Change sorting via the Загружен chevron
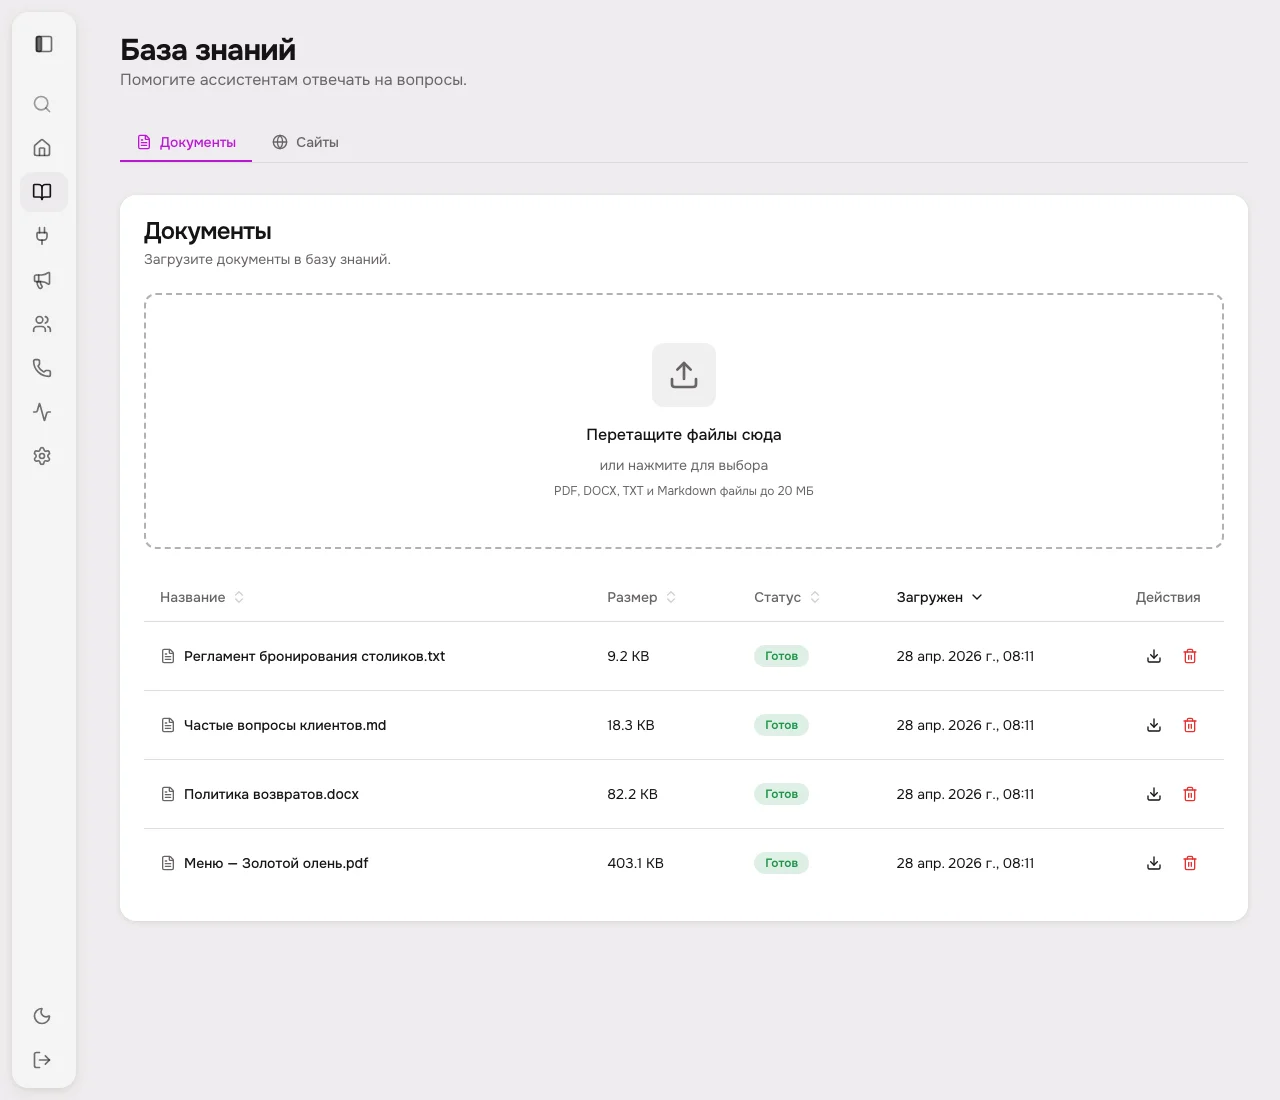Image resolution: width=1280 pixels, height=1100 pixels. (x=977, y=597)
